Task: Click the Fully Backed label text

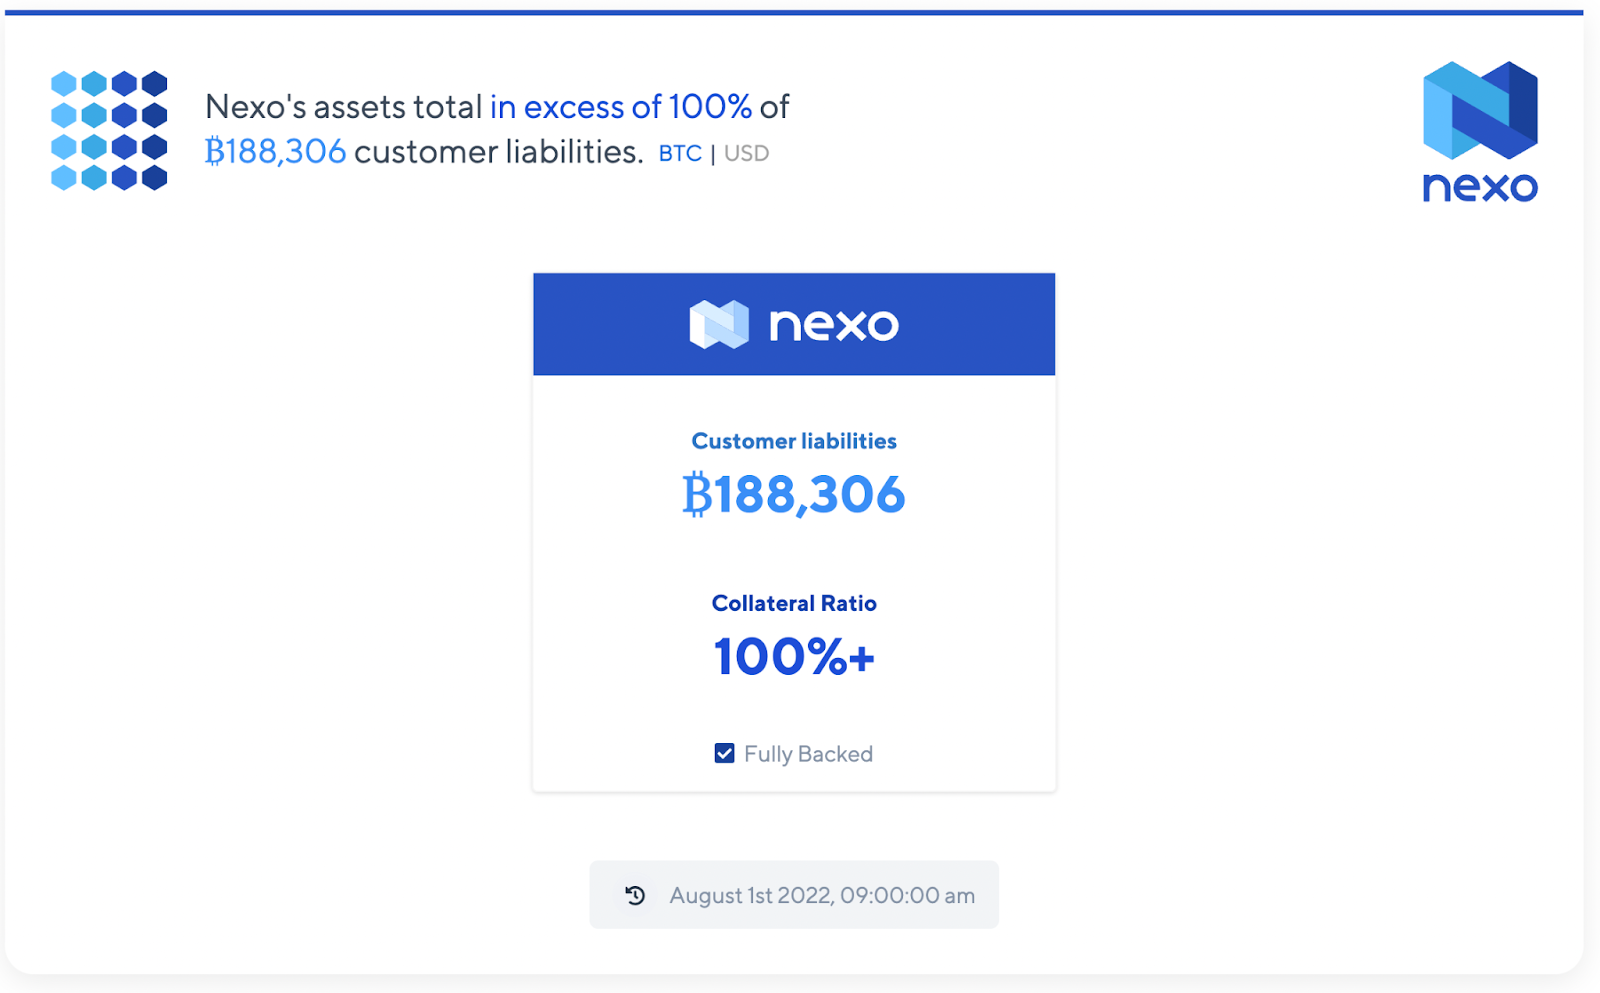Action: (808, 754)
